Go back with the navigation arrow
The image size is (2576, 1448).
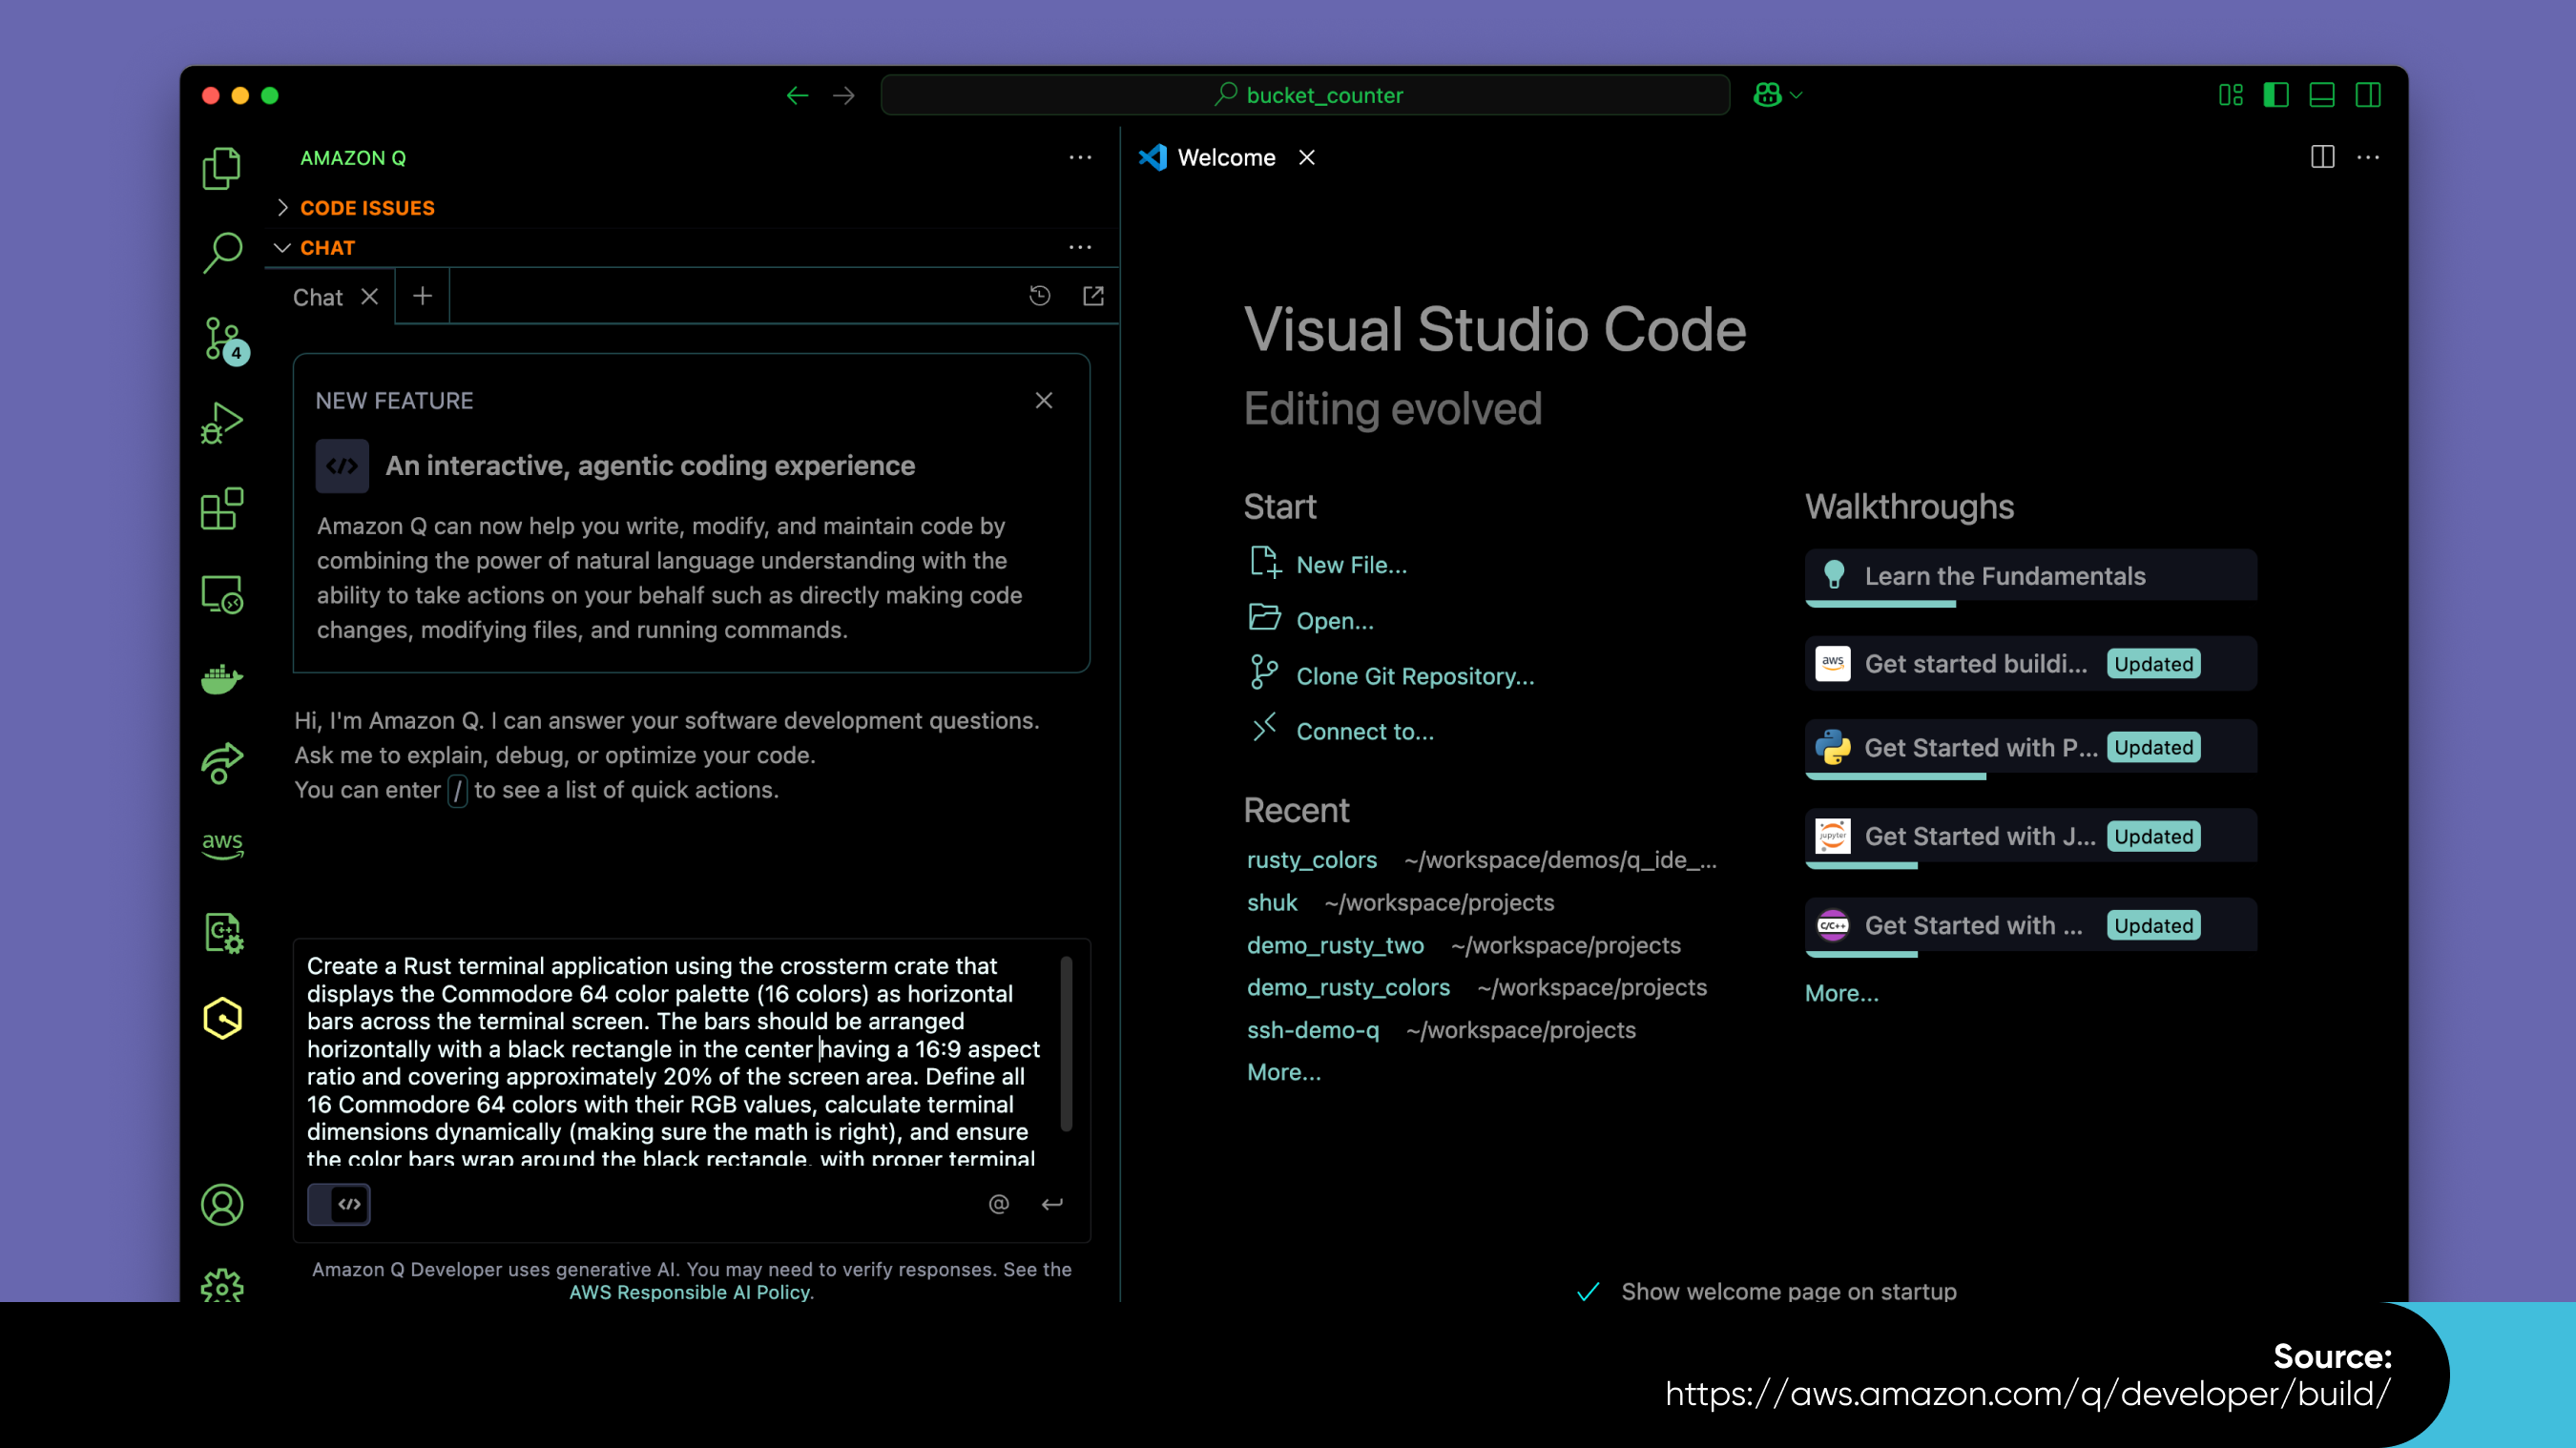click(797, 95)
